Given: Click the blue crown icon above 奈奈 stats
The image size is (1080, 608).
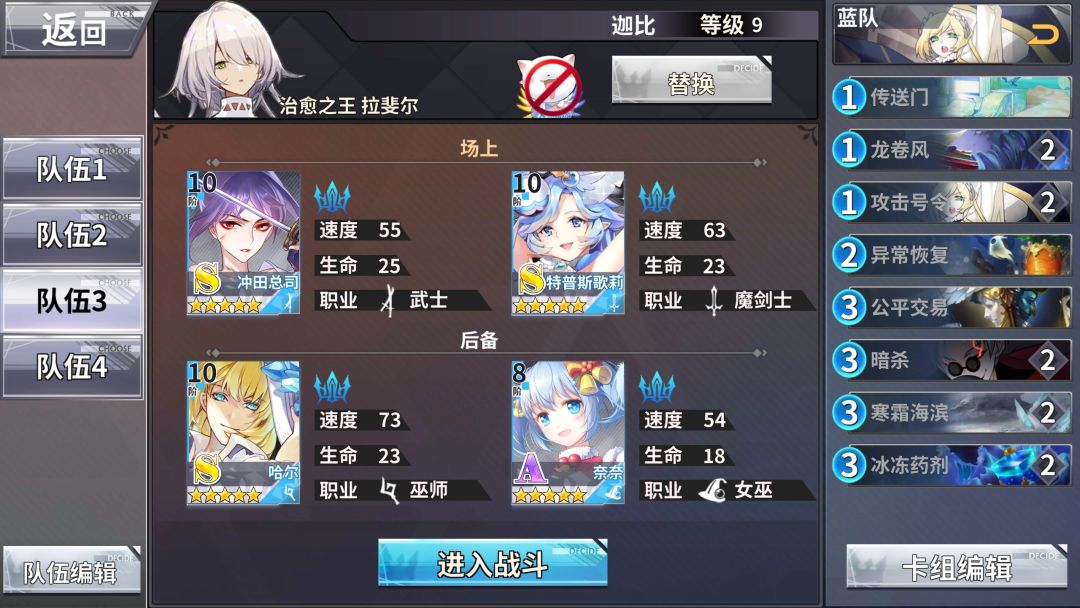Looking at the screenshot, I should (657, 387).
